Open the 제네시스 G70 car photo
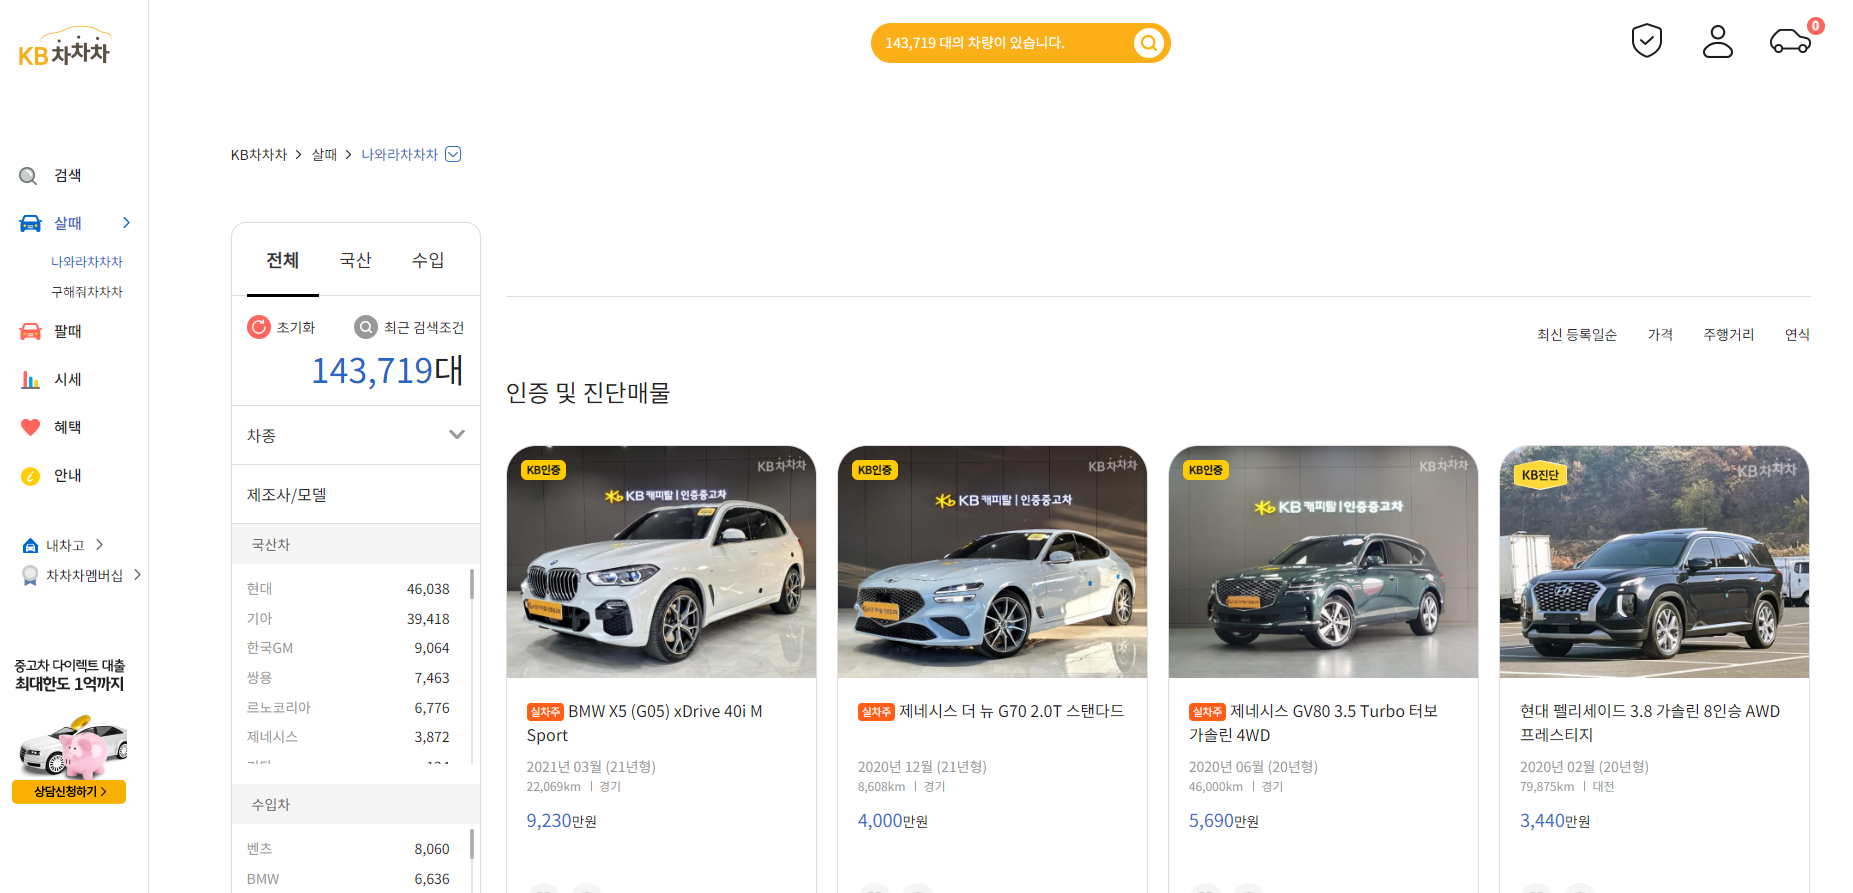 click(992, 562)
